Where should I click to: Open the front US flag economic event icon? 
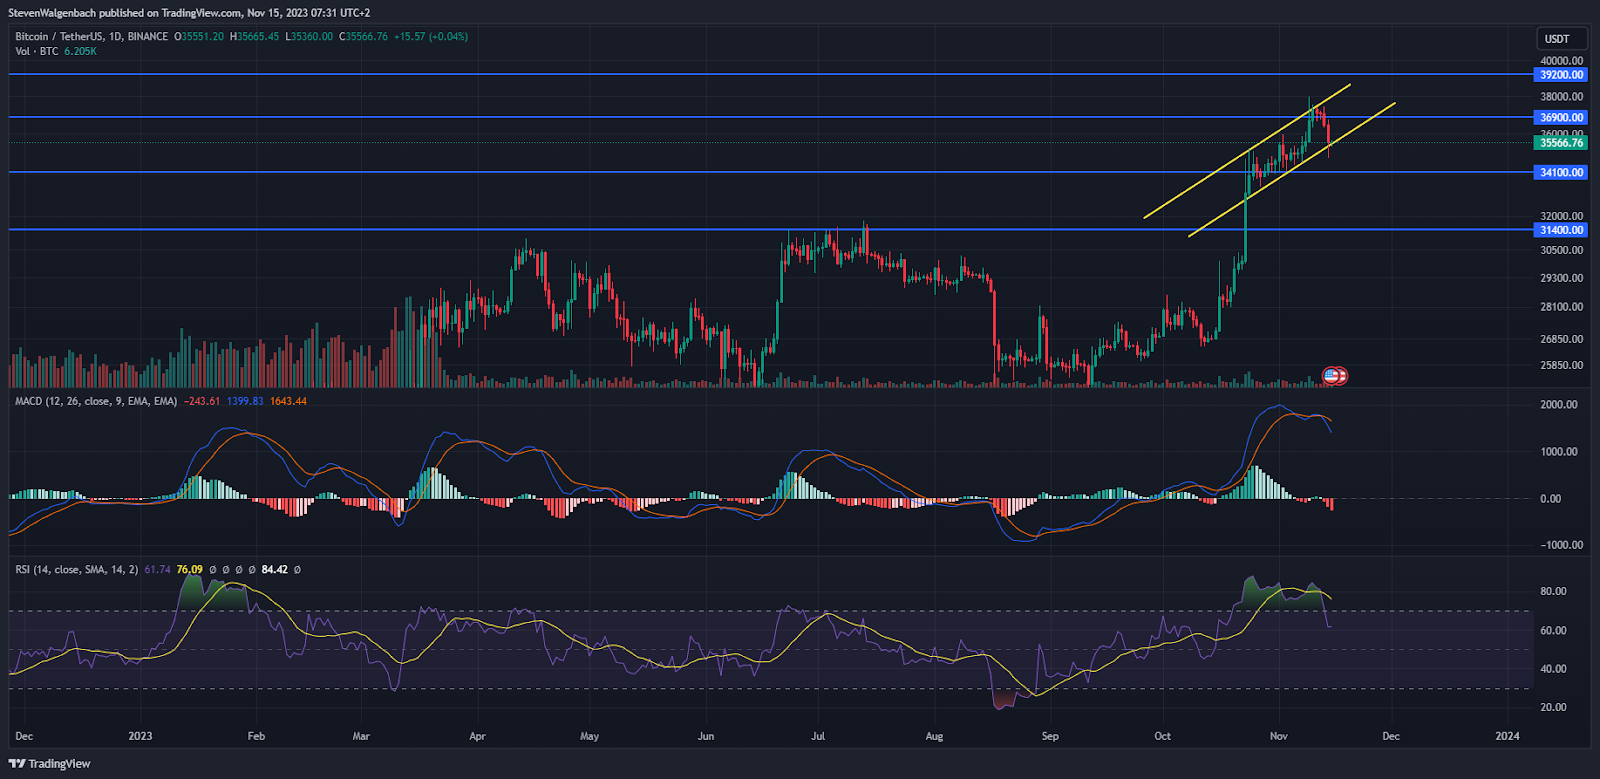(1330, 376)
